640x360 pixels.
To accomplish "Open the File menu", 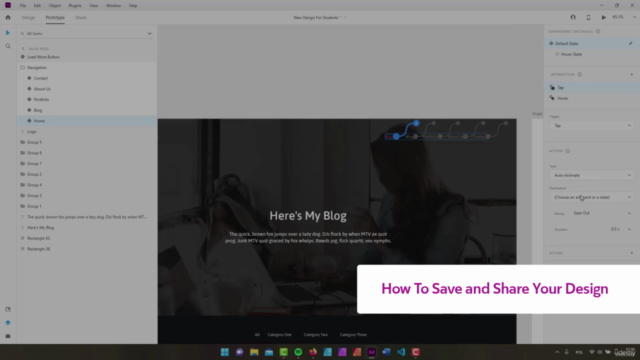I will (x=23, y=6).
